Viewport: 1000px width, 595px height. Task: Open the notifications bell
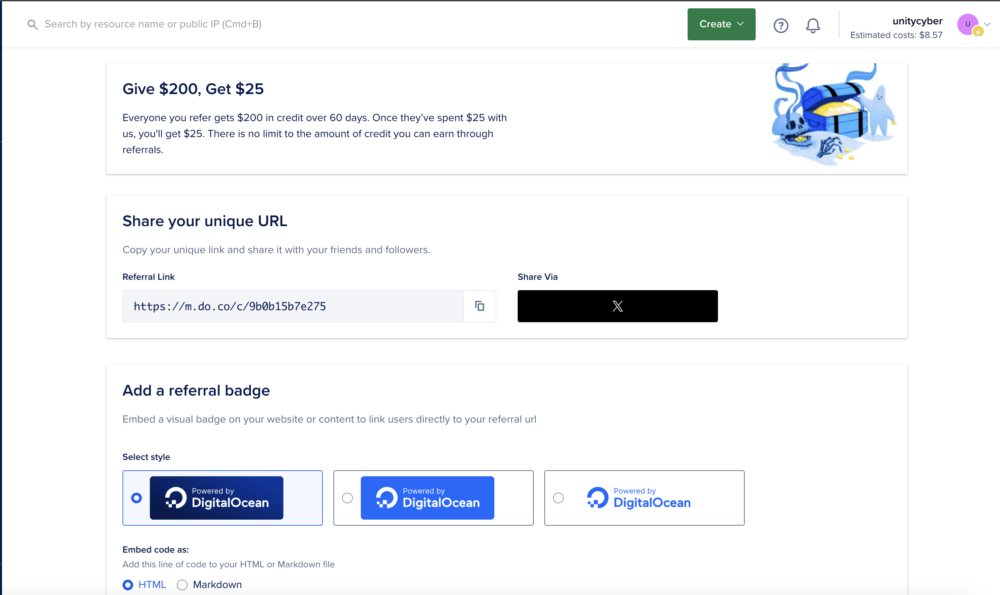pos(813,25)
